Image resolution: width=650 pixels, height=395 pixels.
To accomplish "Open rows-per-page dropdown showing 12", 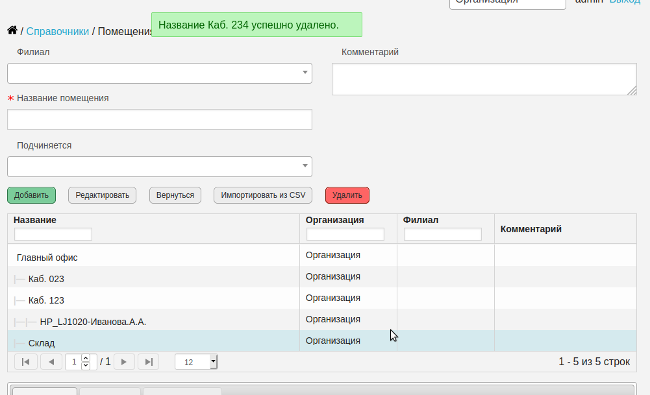I will click(x=196, y=362).
